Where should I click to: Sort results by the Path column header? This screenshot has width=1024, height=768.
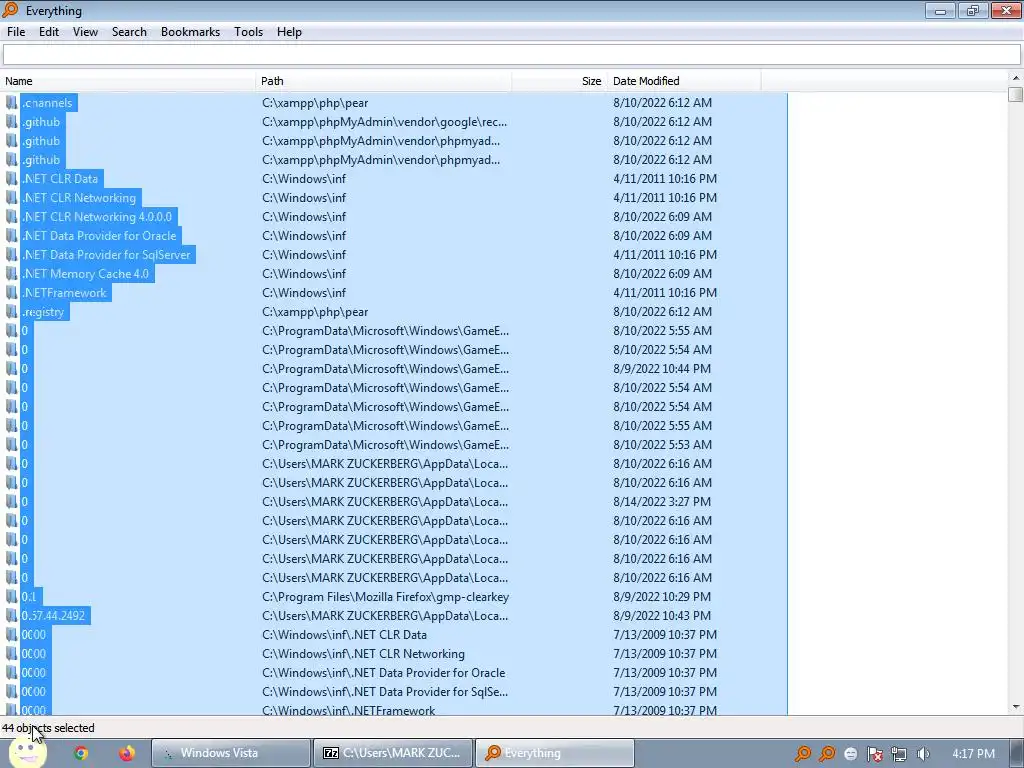point(383,81)
